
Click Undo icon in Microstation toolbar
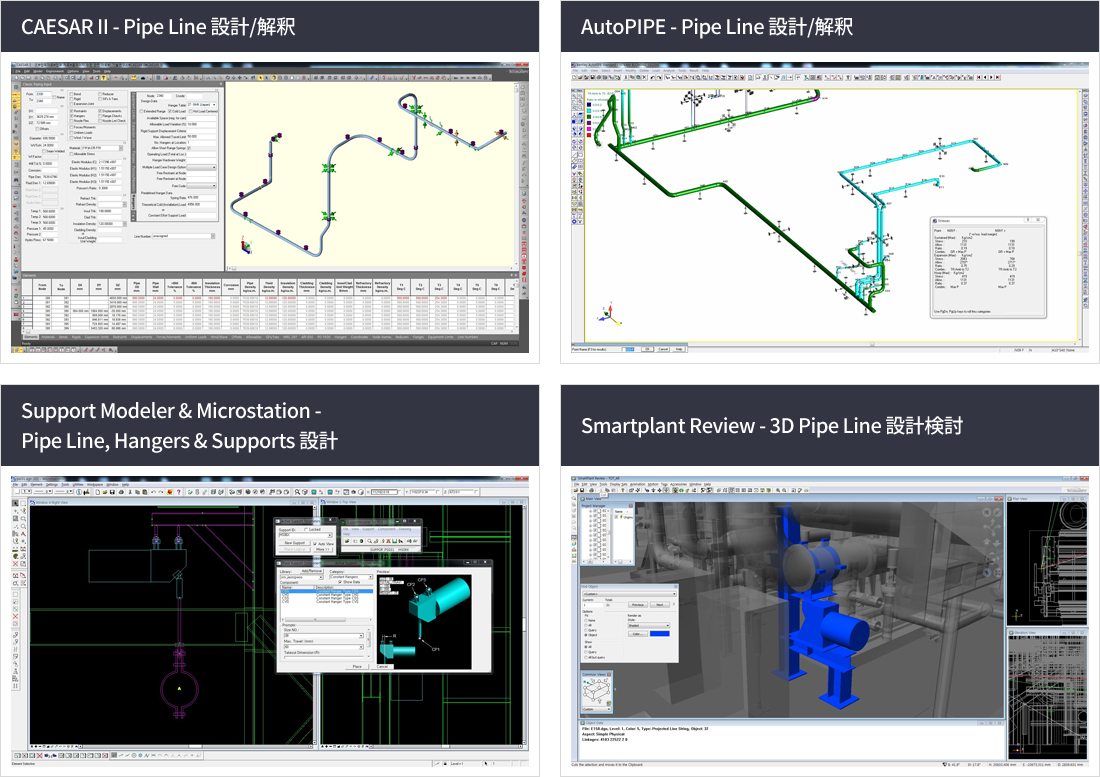153,492
